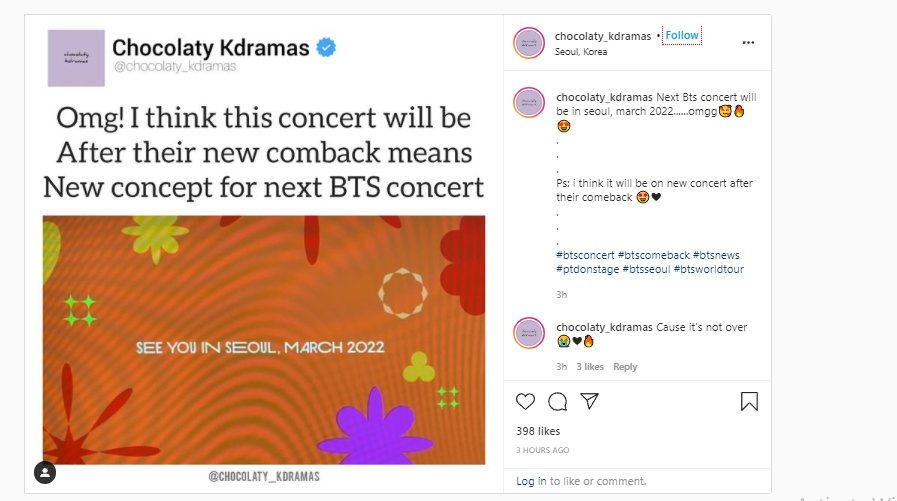This screenshot has height=501, width=897.
Task: Save post with bookmark icon
Action: coord(749,401)
